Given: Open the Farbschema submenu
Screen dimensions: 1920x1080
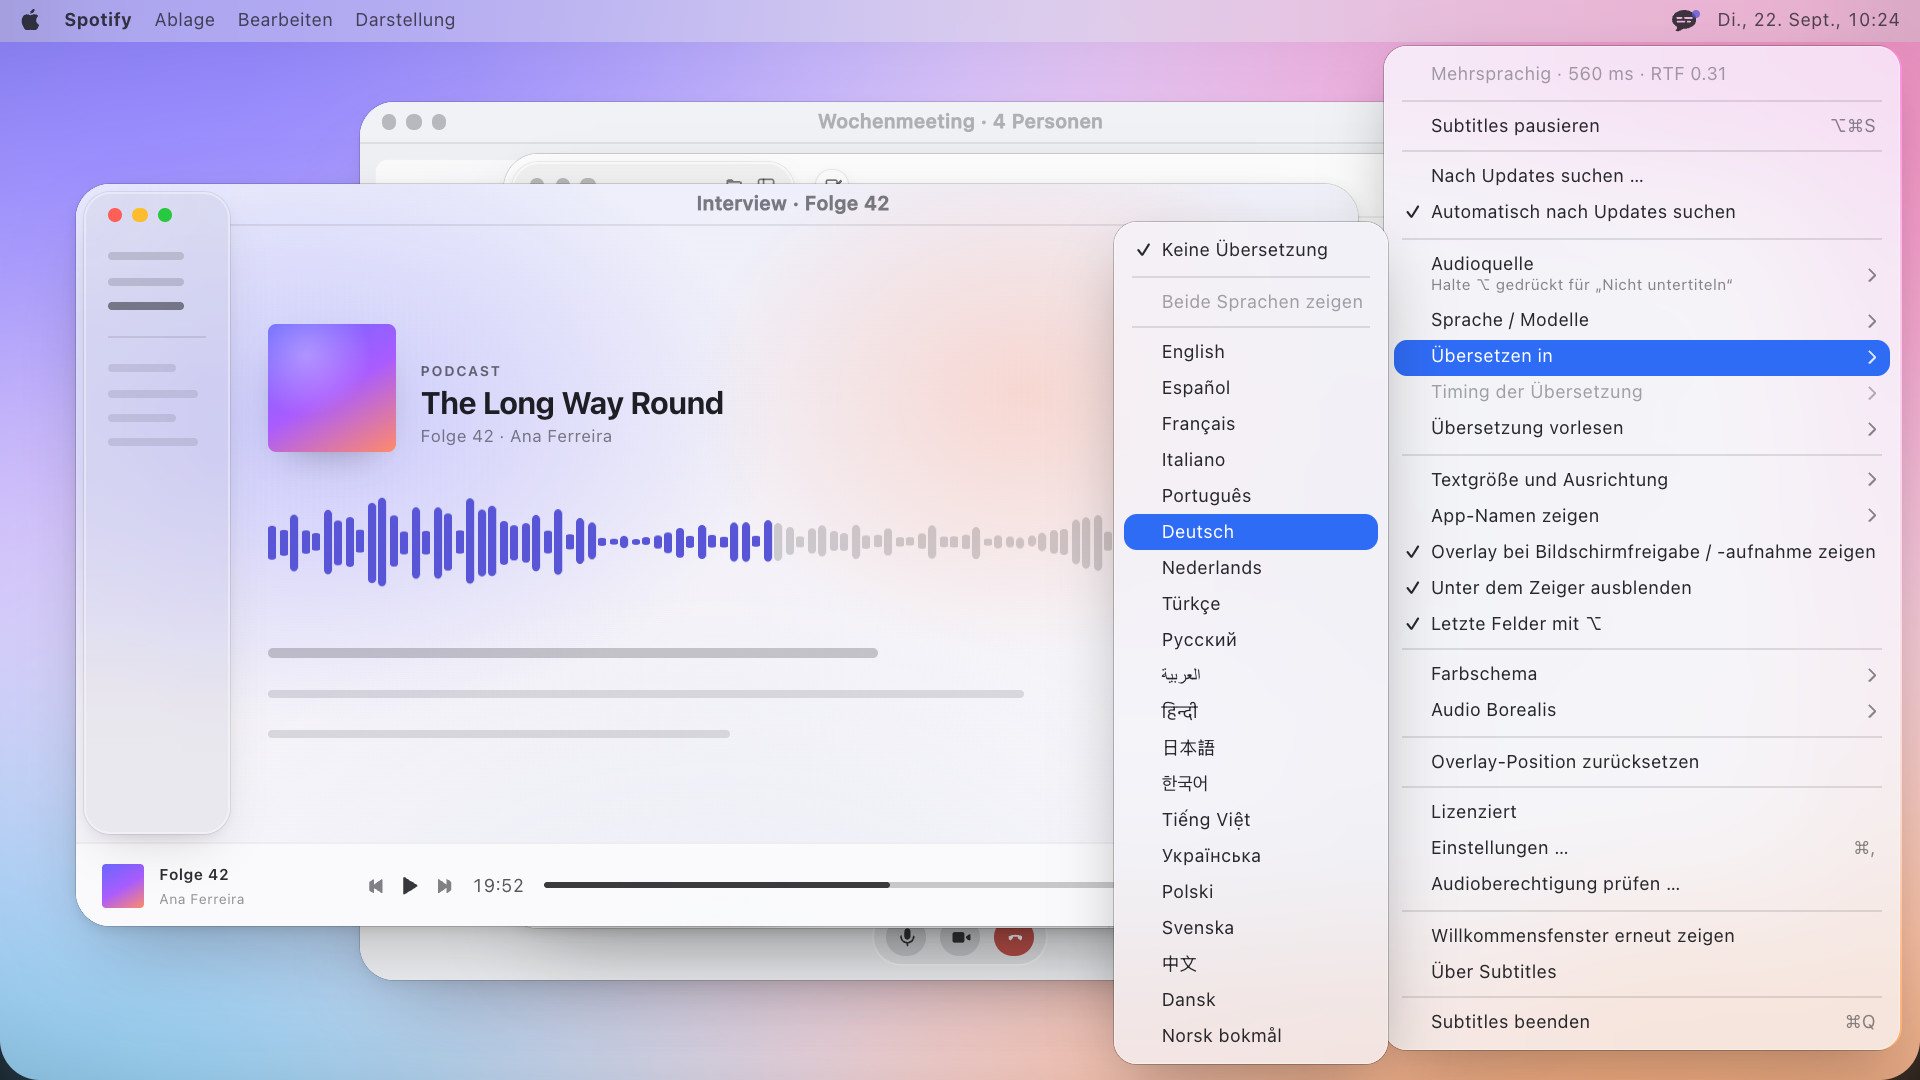Looking at the screenshot, I should (x=1642, y=674).
